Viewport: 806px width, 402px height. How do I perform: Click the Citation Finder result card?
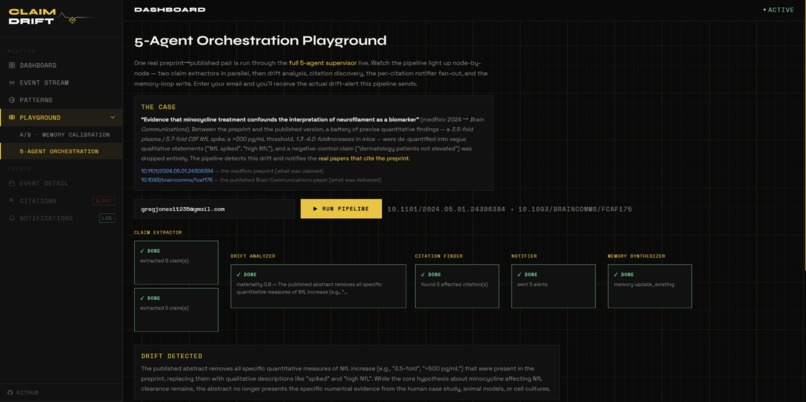click(x=457, y=286)
